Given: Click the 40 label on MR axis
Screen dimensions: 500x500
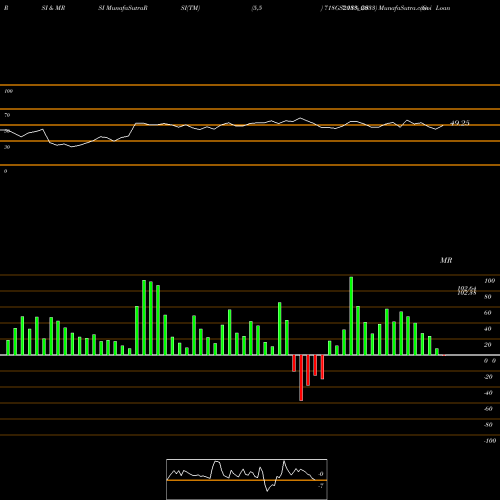Looking at the screenshot, I should [488, 329].
